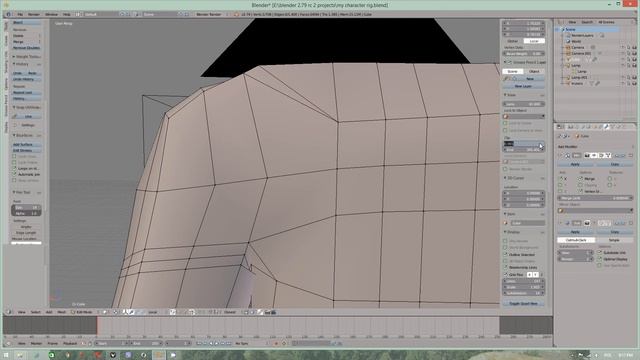Screen dimensions: 640x360
Task: Toggle the Outline Selected checkbox
Action: pos(506,254)
